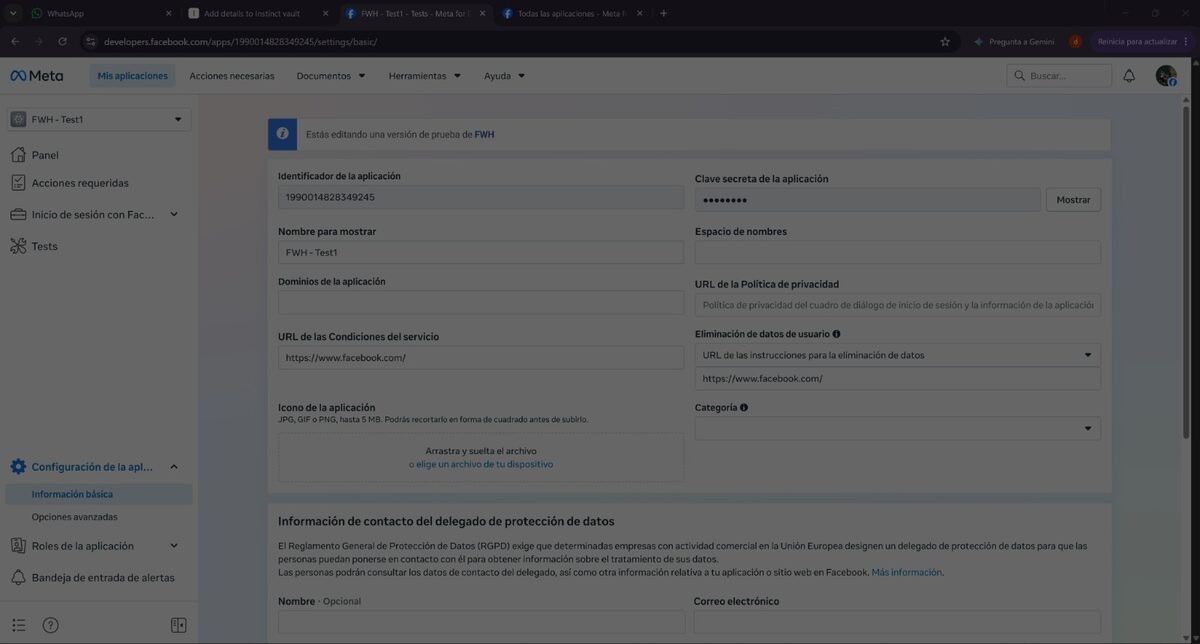Open notifications bell in Meta header
1200x644 pixels.
point(1129,76)
